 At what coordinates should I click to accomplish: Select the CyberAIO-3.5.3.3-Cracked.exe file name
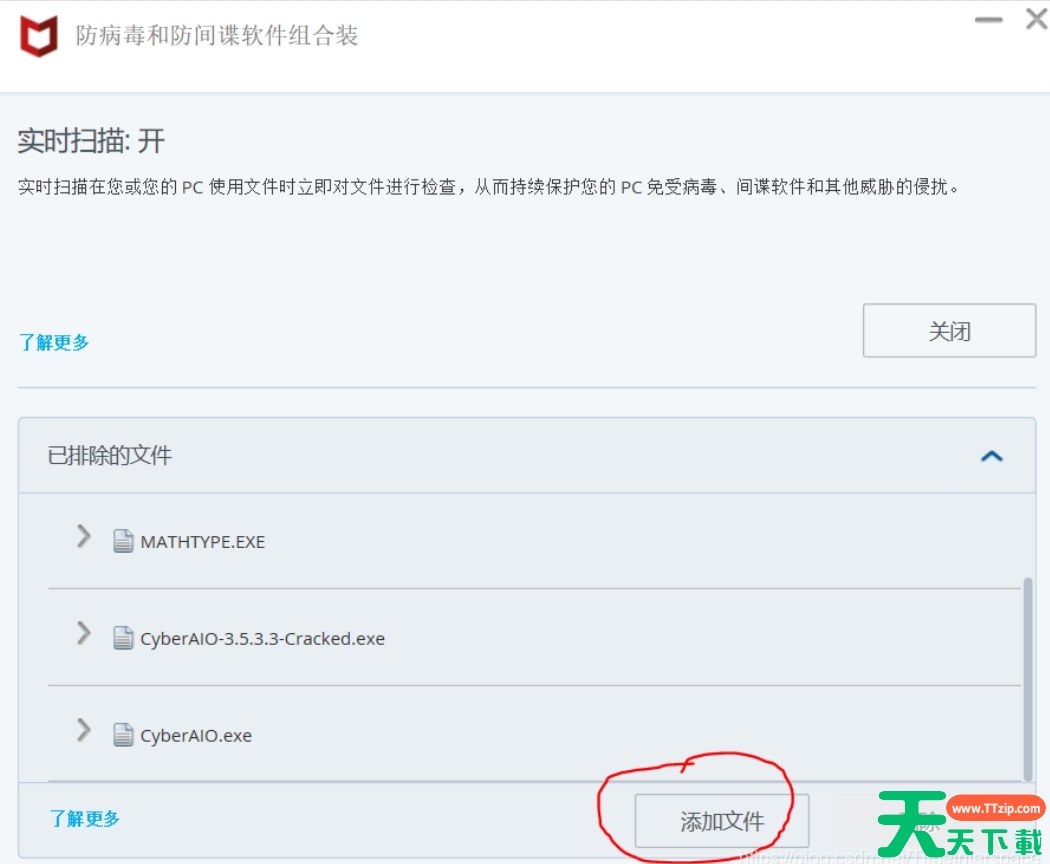[262, 638]
